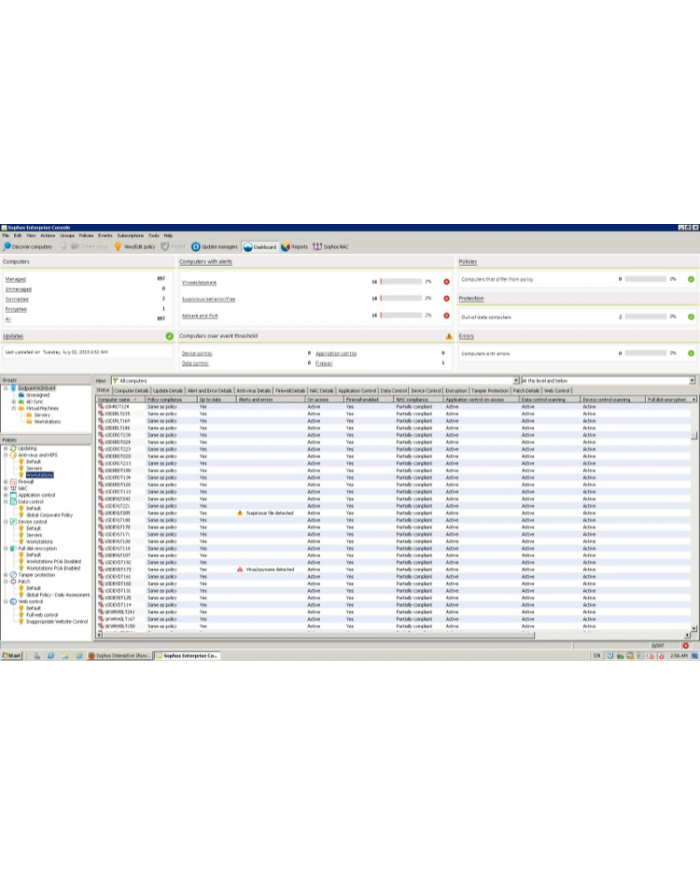Click the Firewall policy icon in the tree
Viewport: 700px width, 886px height.
tap(13, 482)
